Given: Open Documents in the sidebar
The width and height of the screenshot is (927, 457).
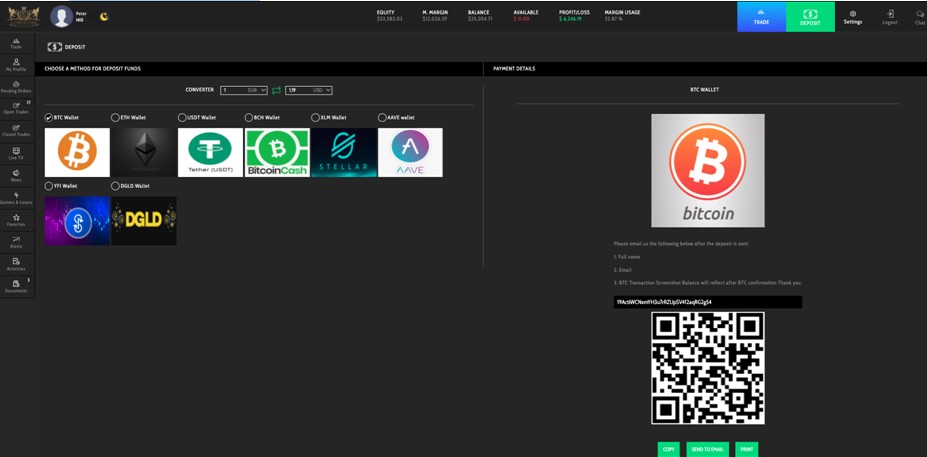Looking at the screenshot, I should click(17, 287).
